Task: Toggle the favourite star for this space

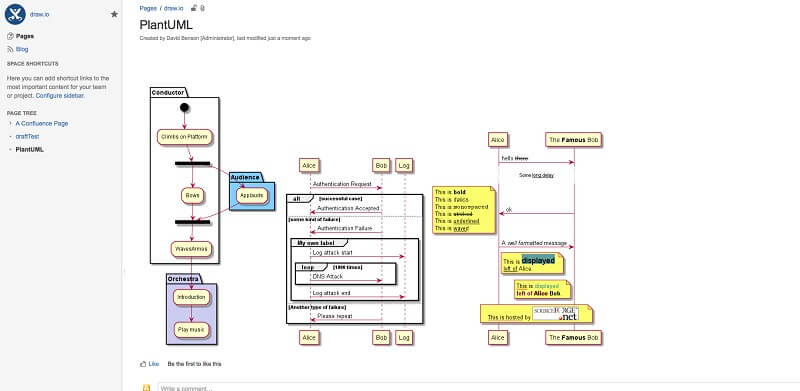Action: click(x=114, y=14)
